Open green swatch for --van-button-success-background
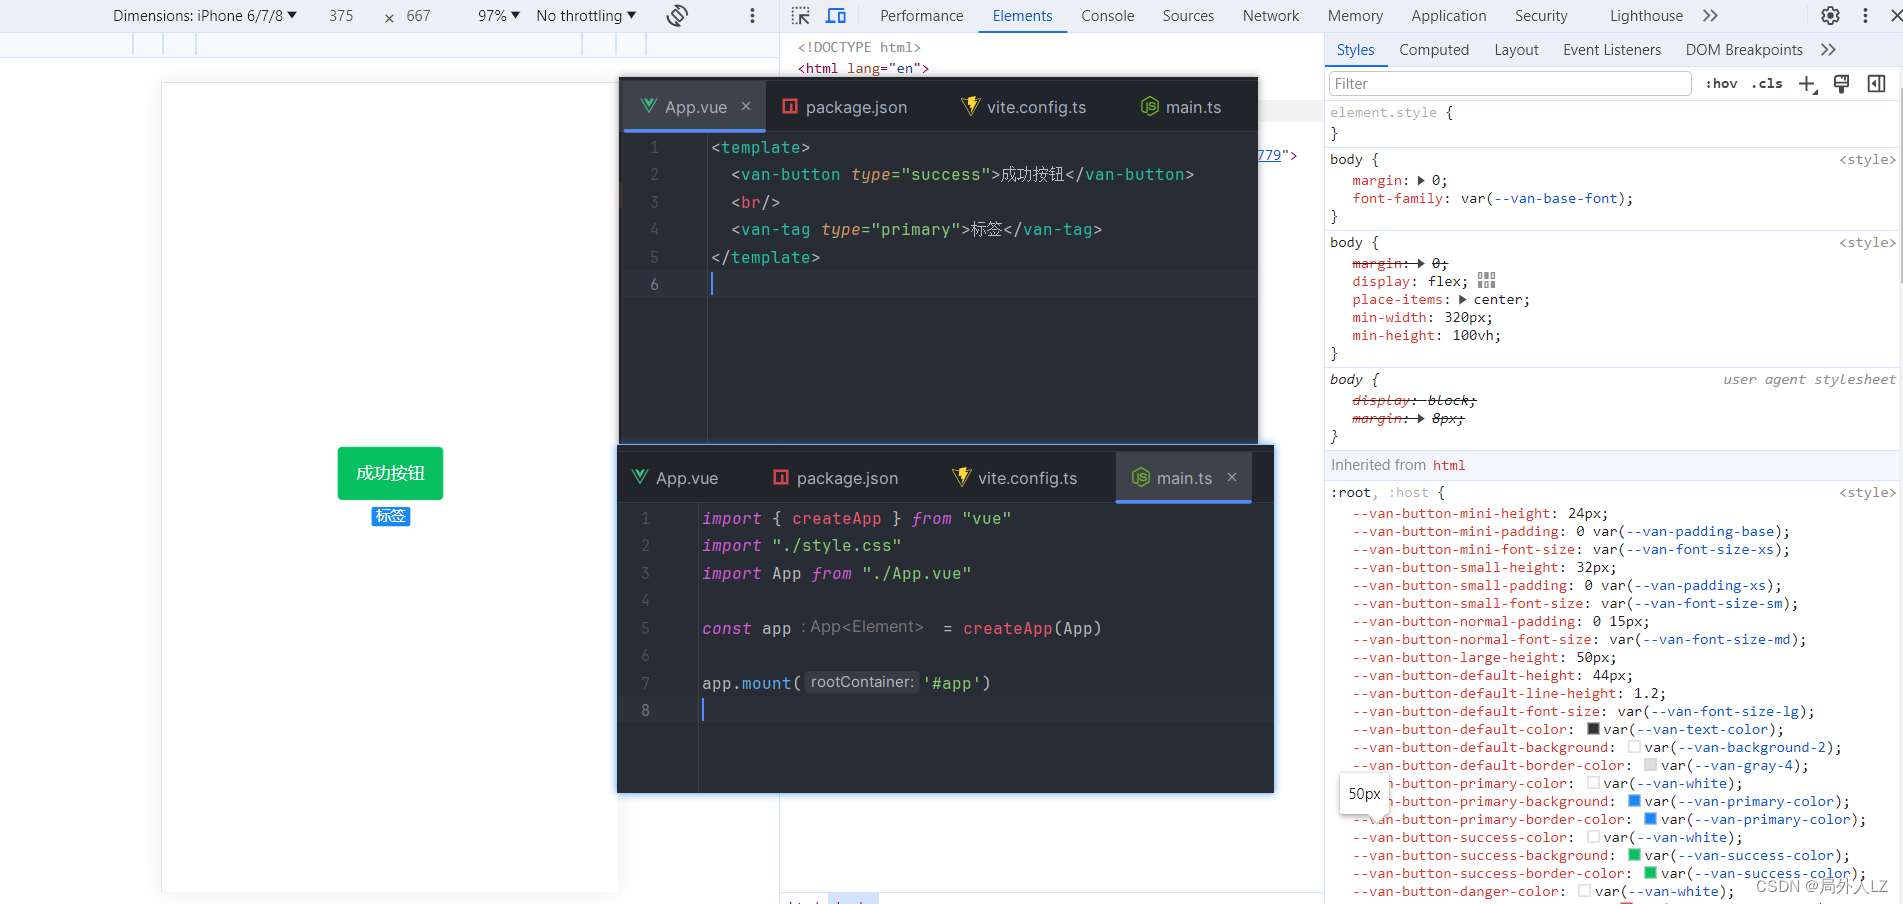This screenshot has width=1903, height=904. [x=1634, y=855]
